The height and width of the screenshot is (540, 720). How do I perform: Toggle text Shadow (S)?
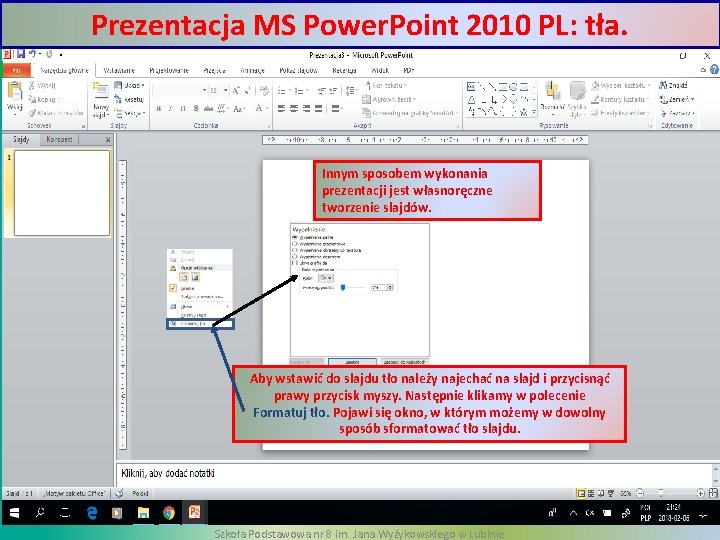[196, 108]
